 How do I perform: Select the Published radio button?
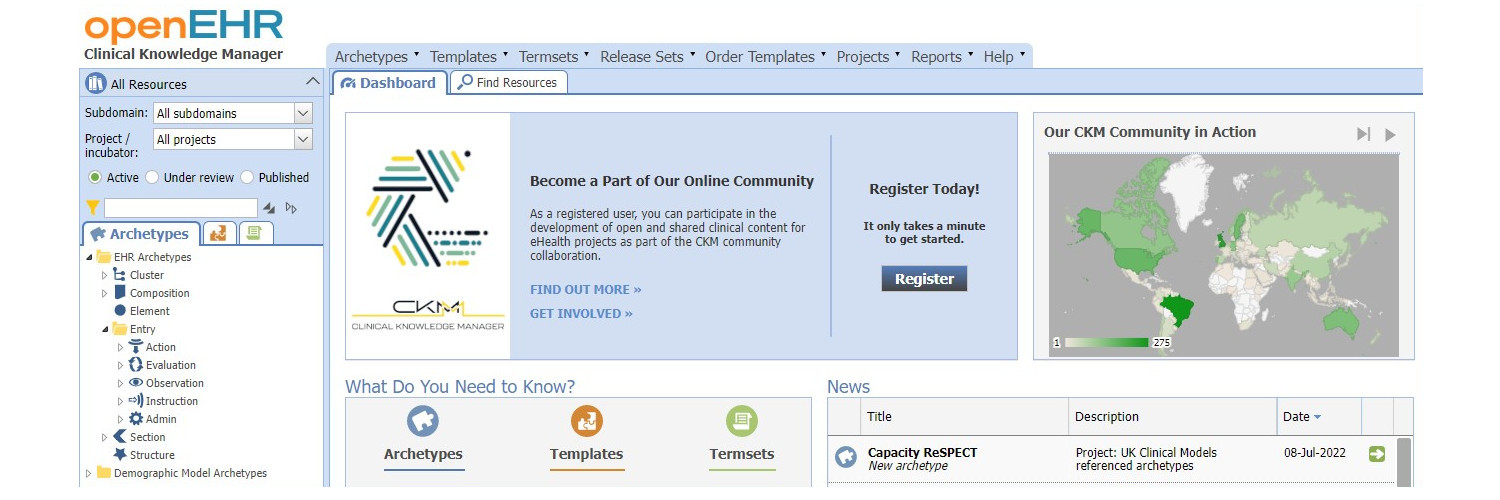pyautogui.click(x=247, y=177)
